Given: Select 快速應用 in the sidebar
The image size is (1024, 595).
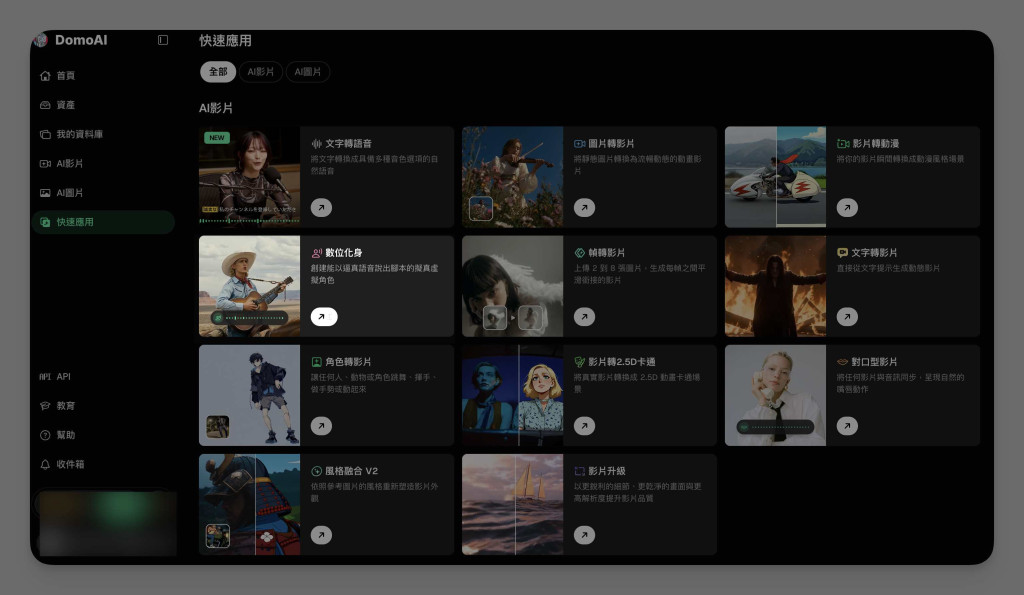Looking at the screenshot, I should pyautogui.click(x=103, y=222).
